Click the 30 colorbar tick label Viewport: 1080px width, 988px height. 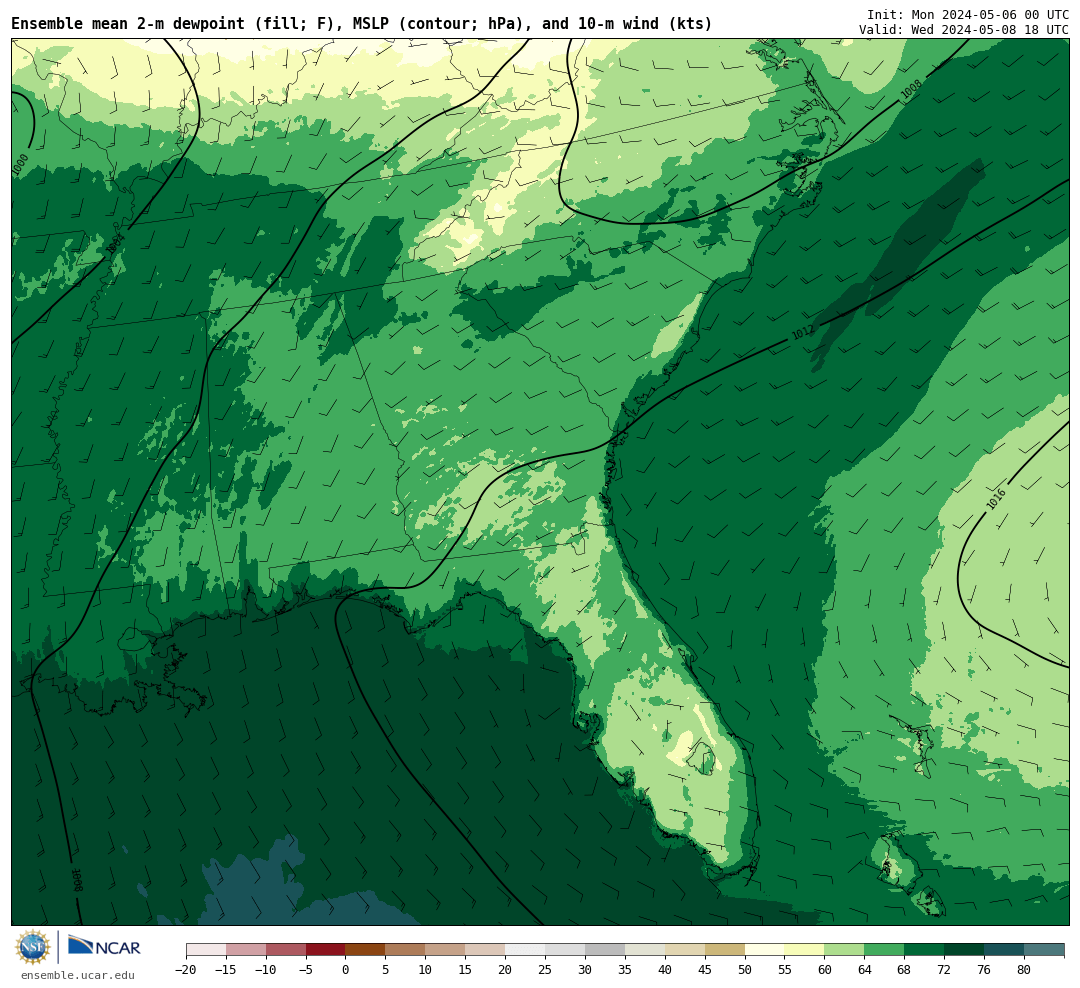585,969
